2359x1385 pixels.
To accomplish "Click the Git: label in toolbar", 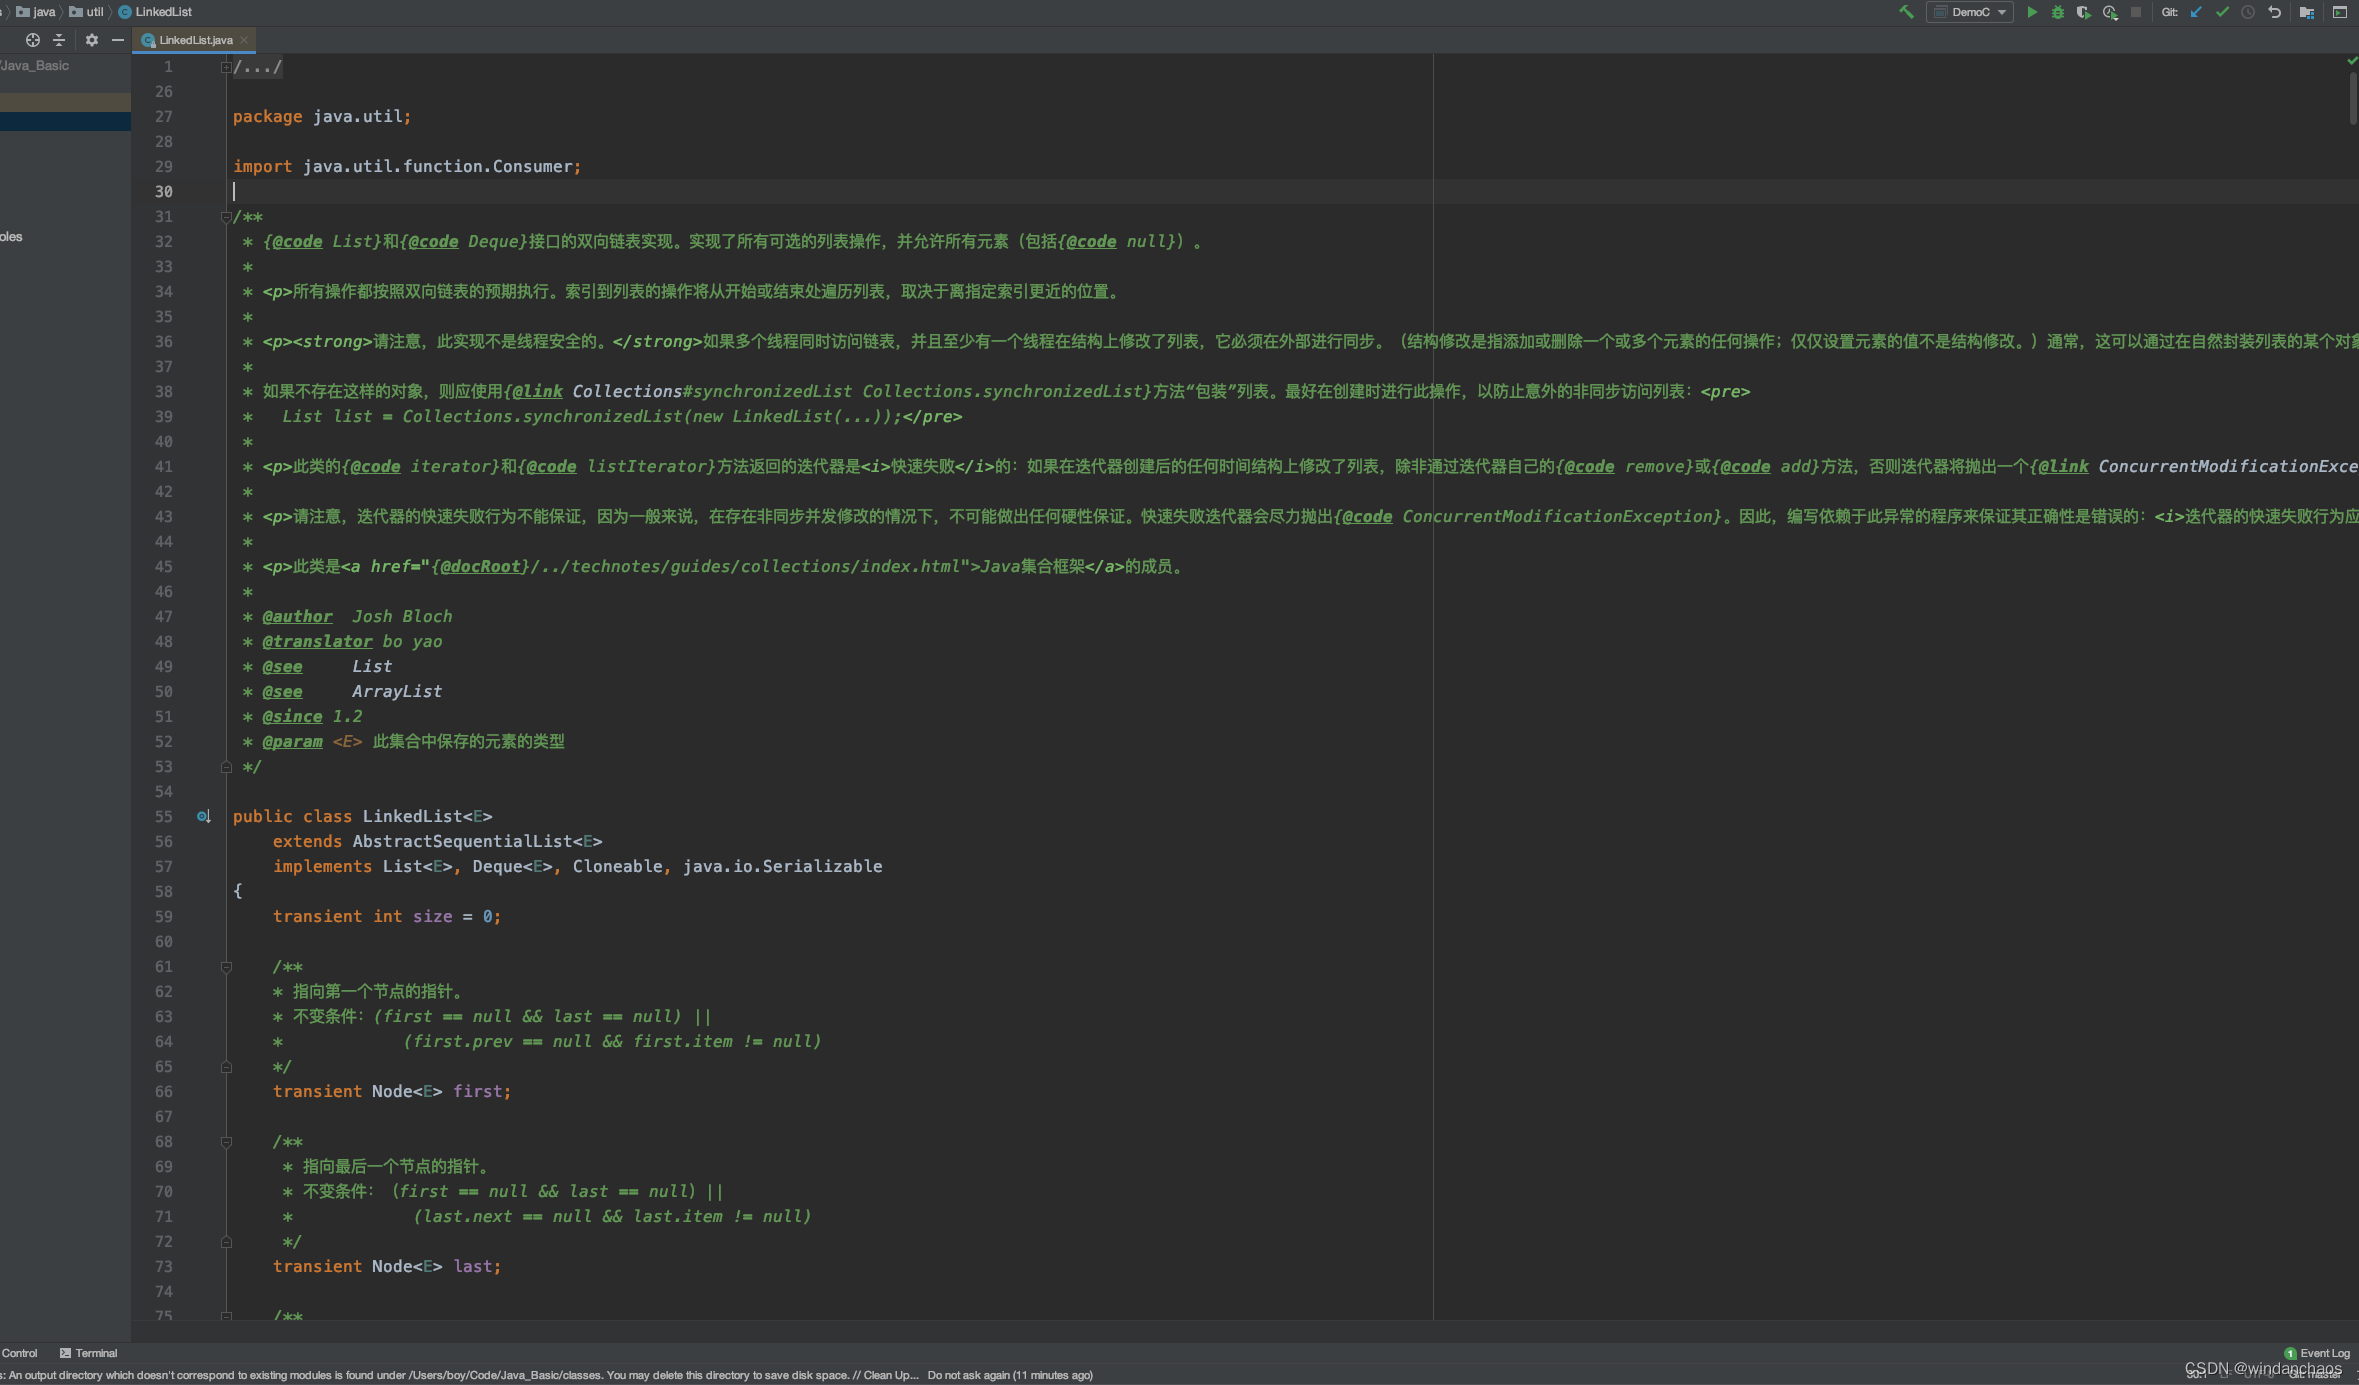I will (x=2169, y=12).
